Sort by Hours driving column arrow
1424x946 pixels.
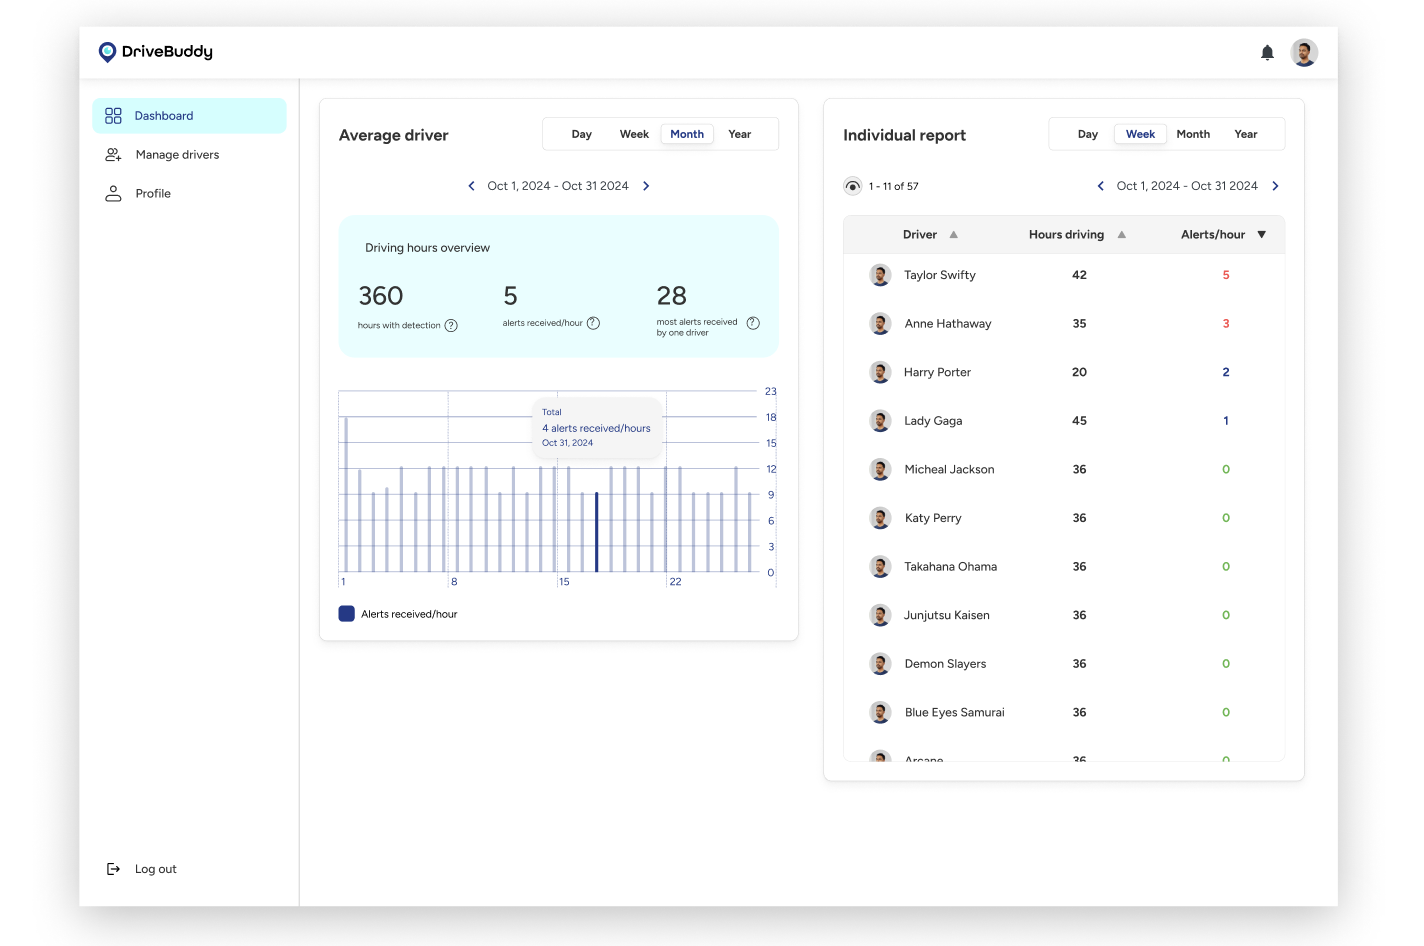click(x=1122, y=235)
